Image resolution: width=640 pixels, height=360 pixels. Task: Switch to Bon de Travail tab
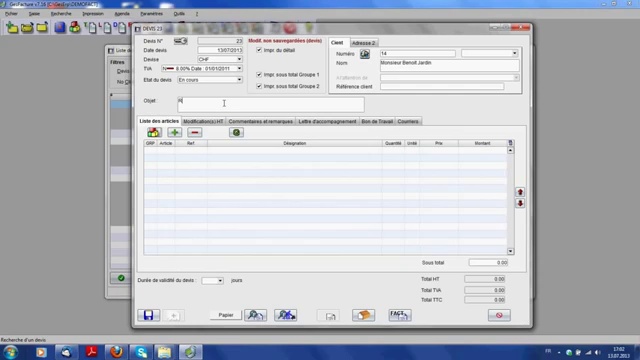[x=377, y=122]
